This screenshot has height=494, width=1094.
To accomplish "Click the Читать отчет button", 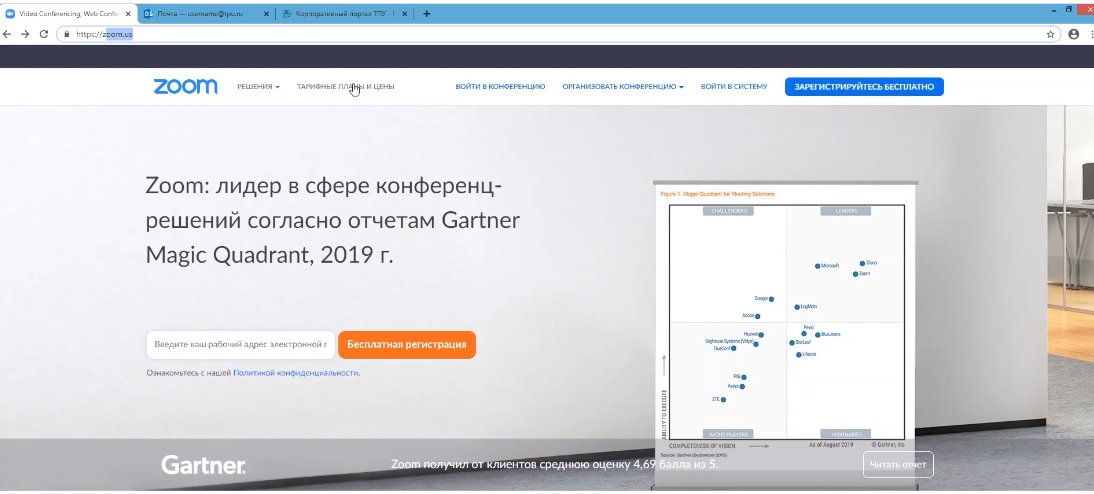I will [898, 465].
